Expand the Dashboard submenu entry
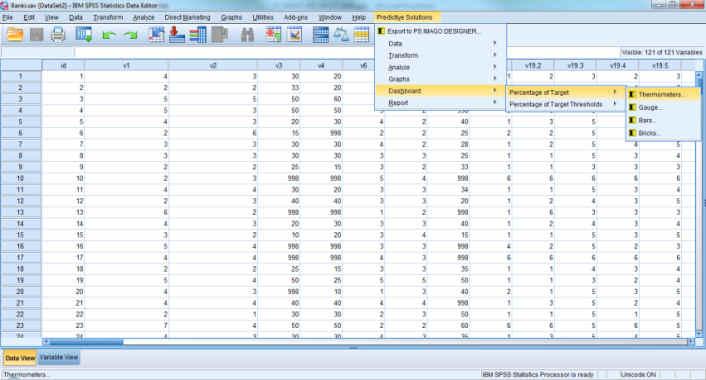 tap(440, 91)
